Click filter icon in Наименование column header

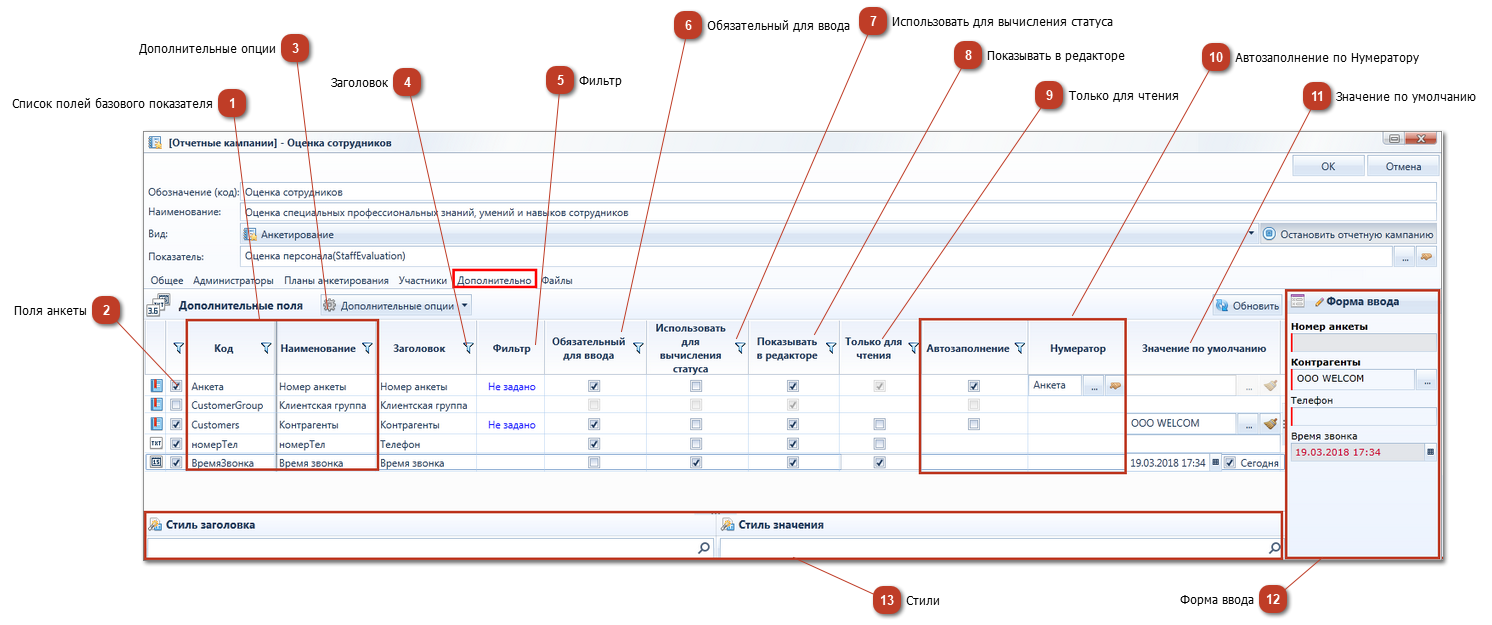pos(367,348)
